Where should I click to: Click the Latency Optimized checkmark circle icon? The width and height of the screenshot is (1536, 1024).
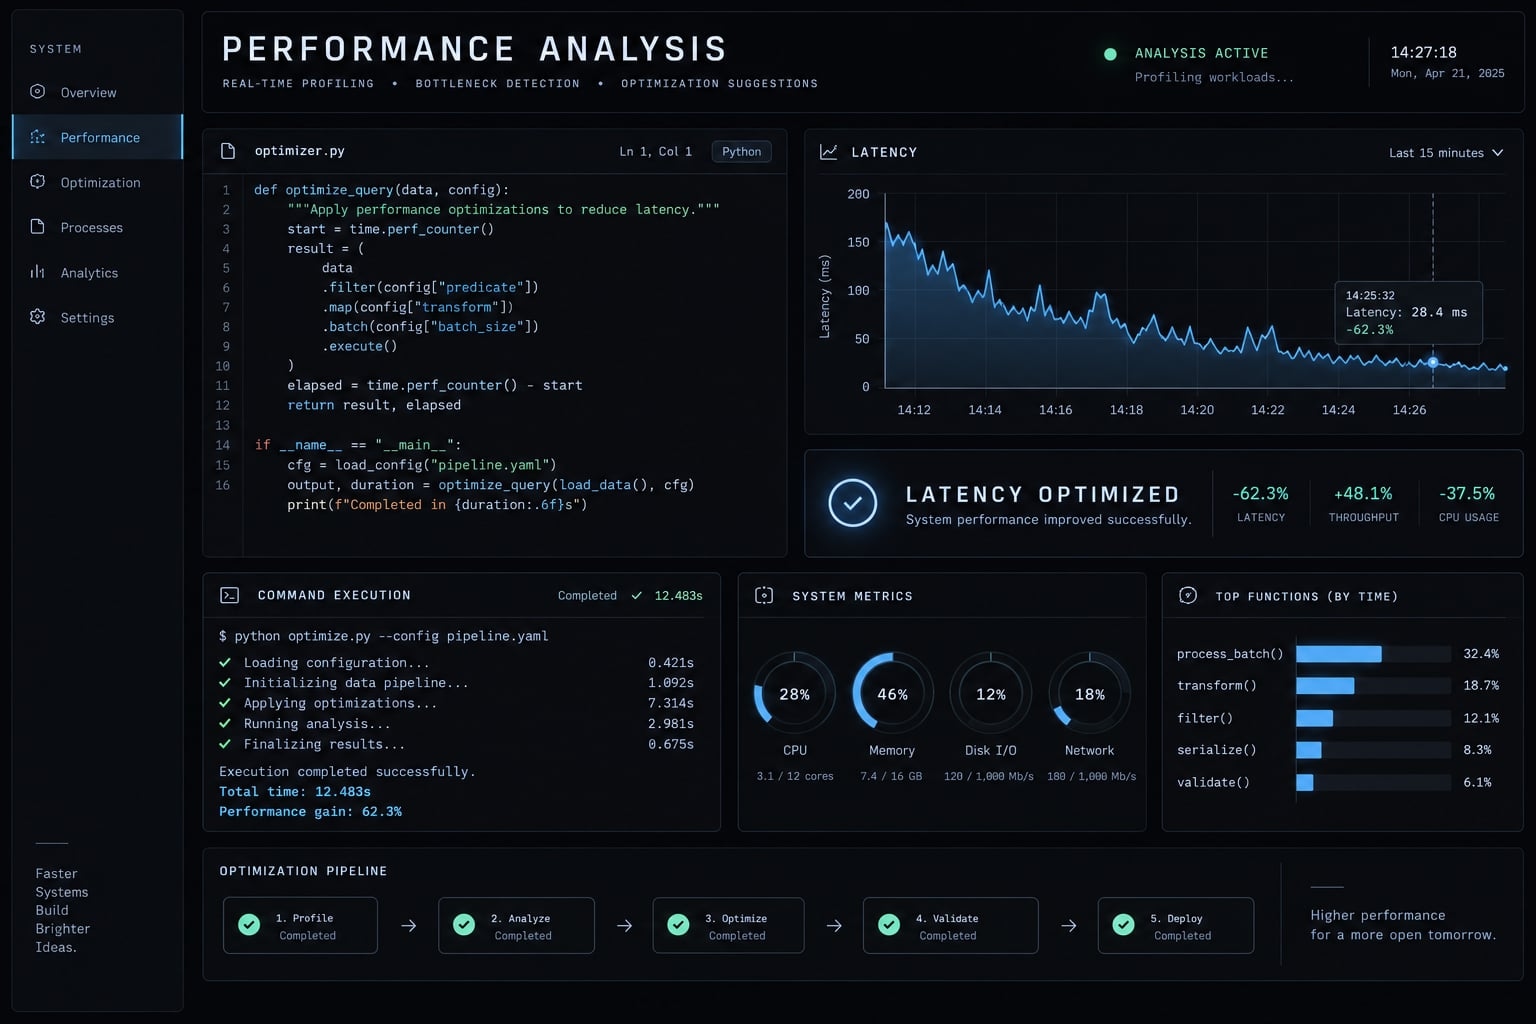point(852,503)
